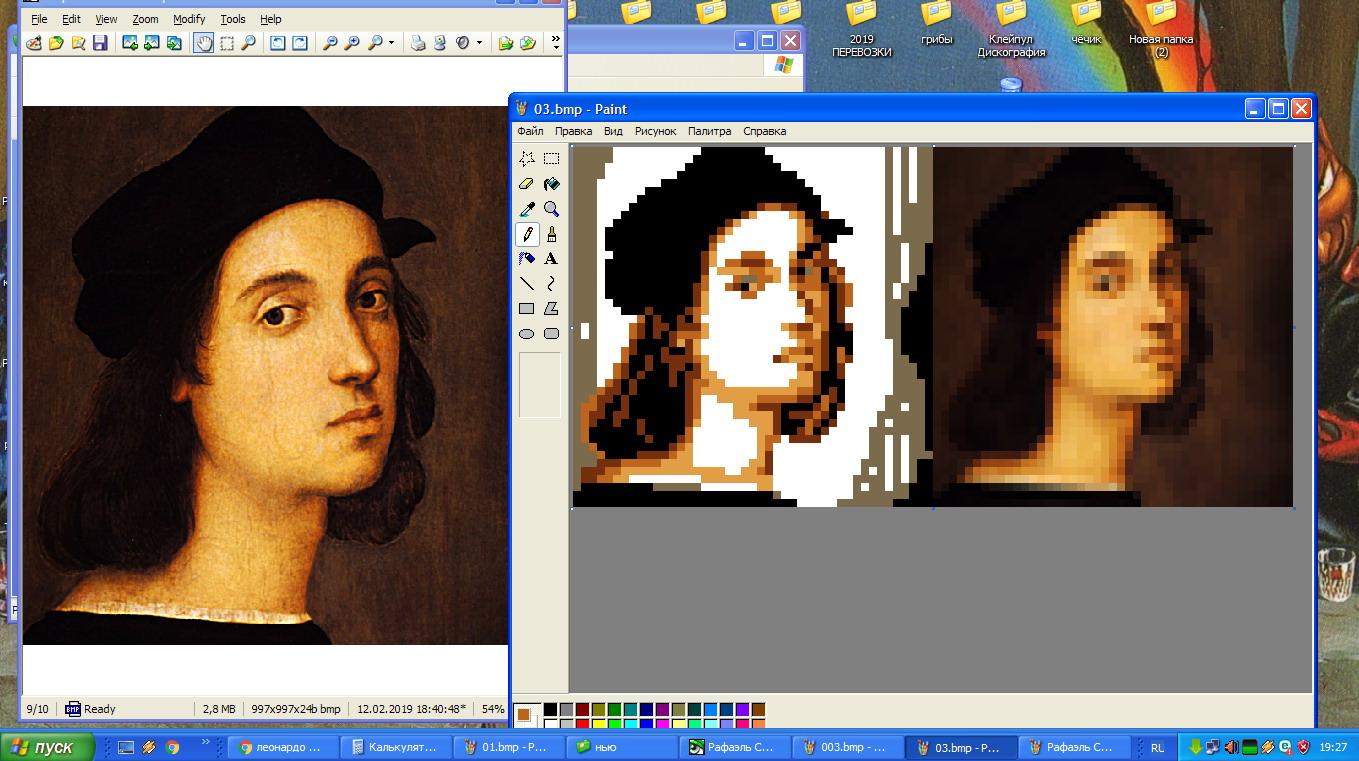Select the Ellipse shape tool
The width and height of the screenshot is (1359, 761).
(527, 334)
